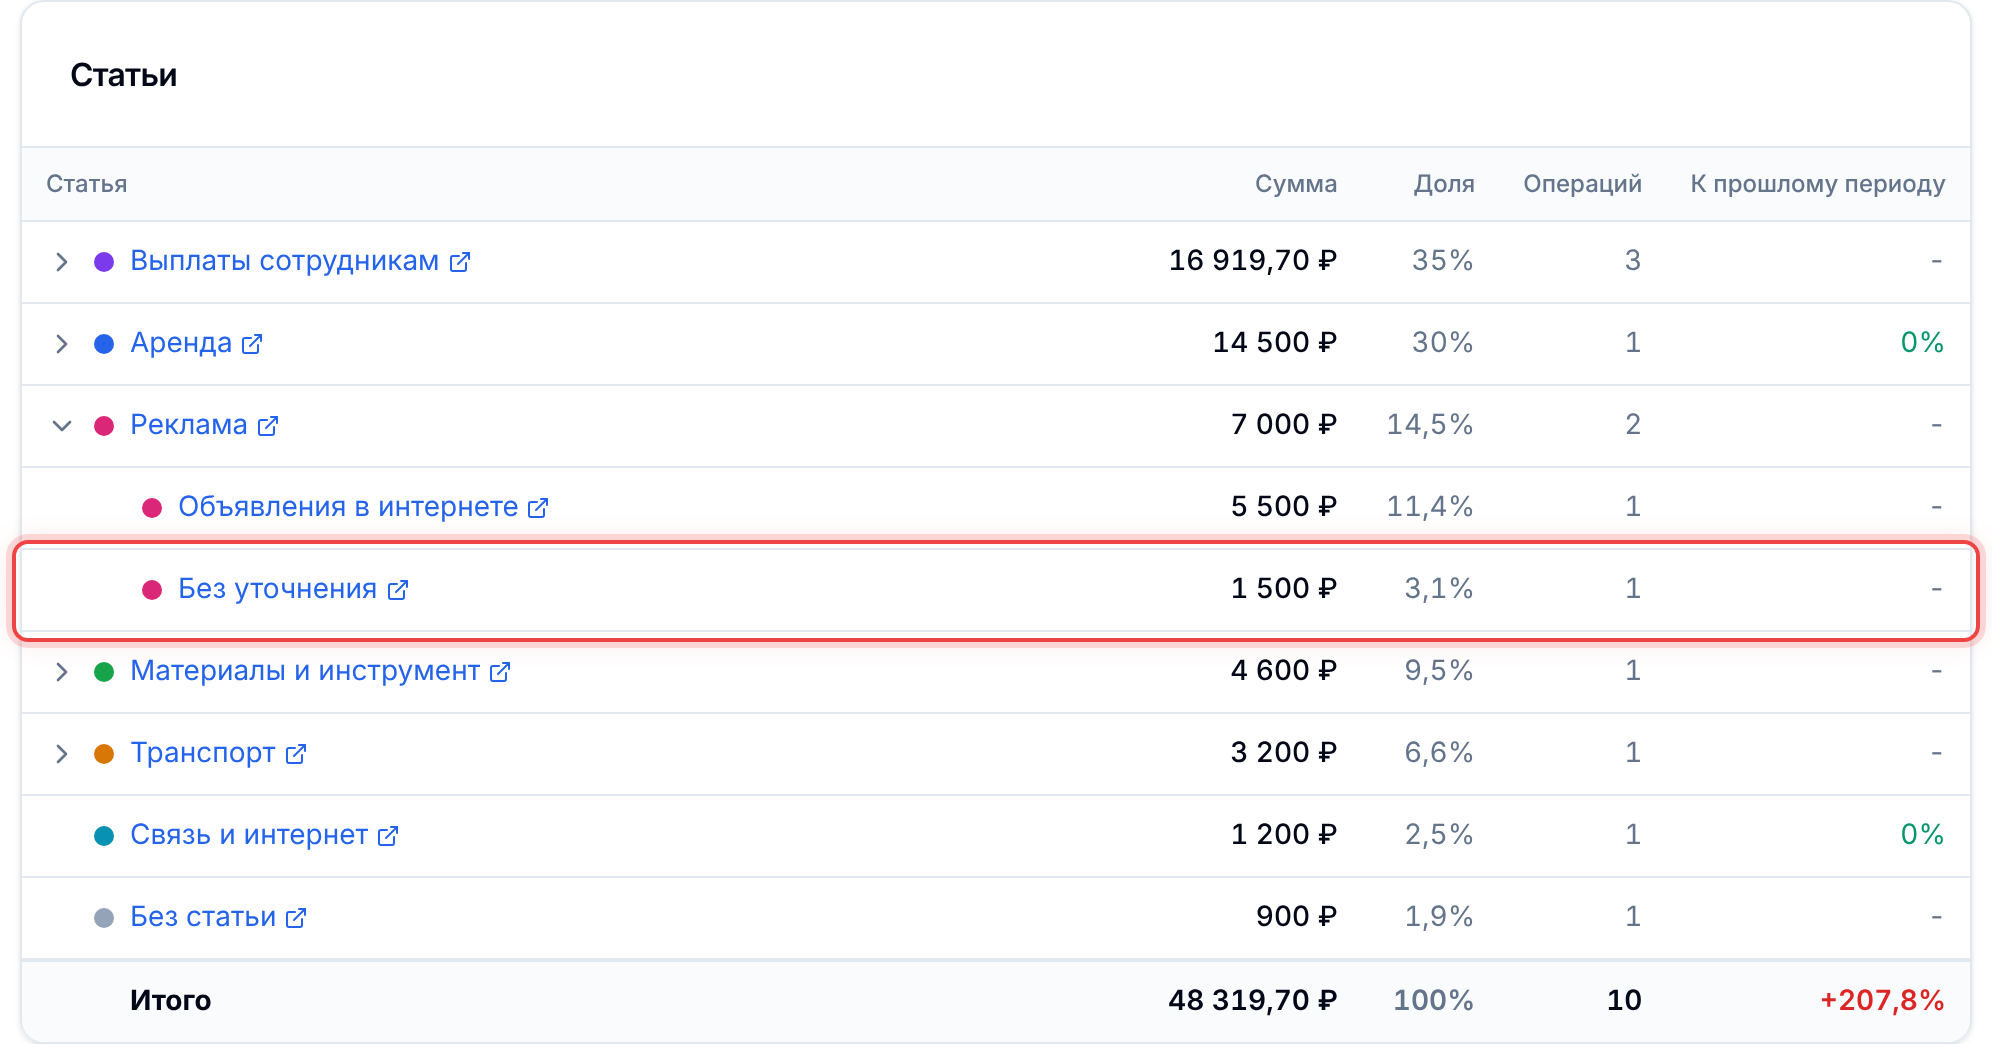The width and height of the screenshot is (1992, 1044).
Task: Click the orange dot of Транспорт
Action: click(104, 754)
